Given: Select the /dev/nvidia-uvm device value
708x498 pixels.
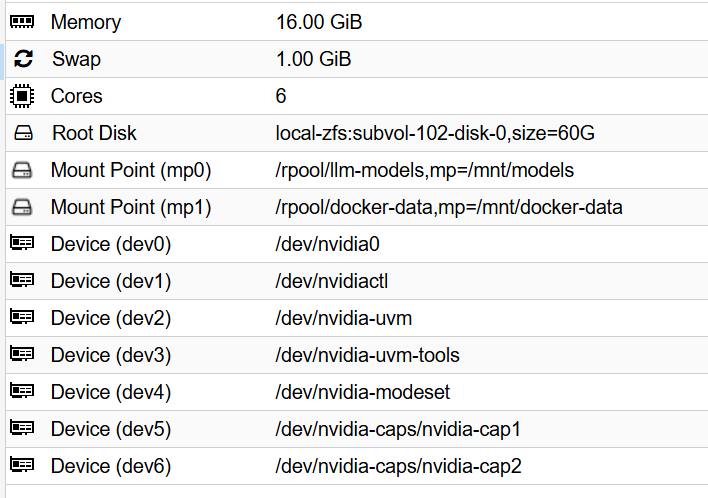Looking at the screenshot, I should click(344, 318).
